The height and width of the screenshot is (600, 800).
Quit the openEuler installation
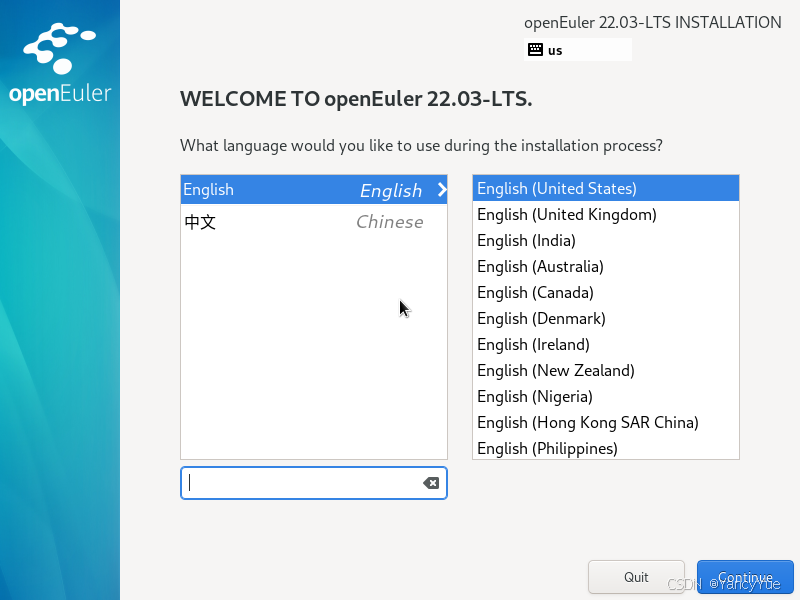(x=636, y=577)
